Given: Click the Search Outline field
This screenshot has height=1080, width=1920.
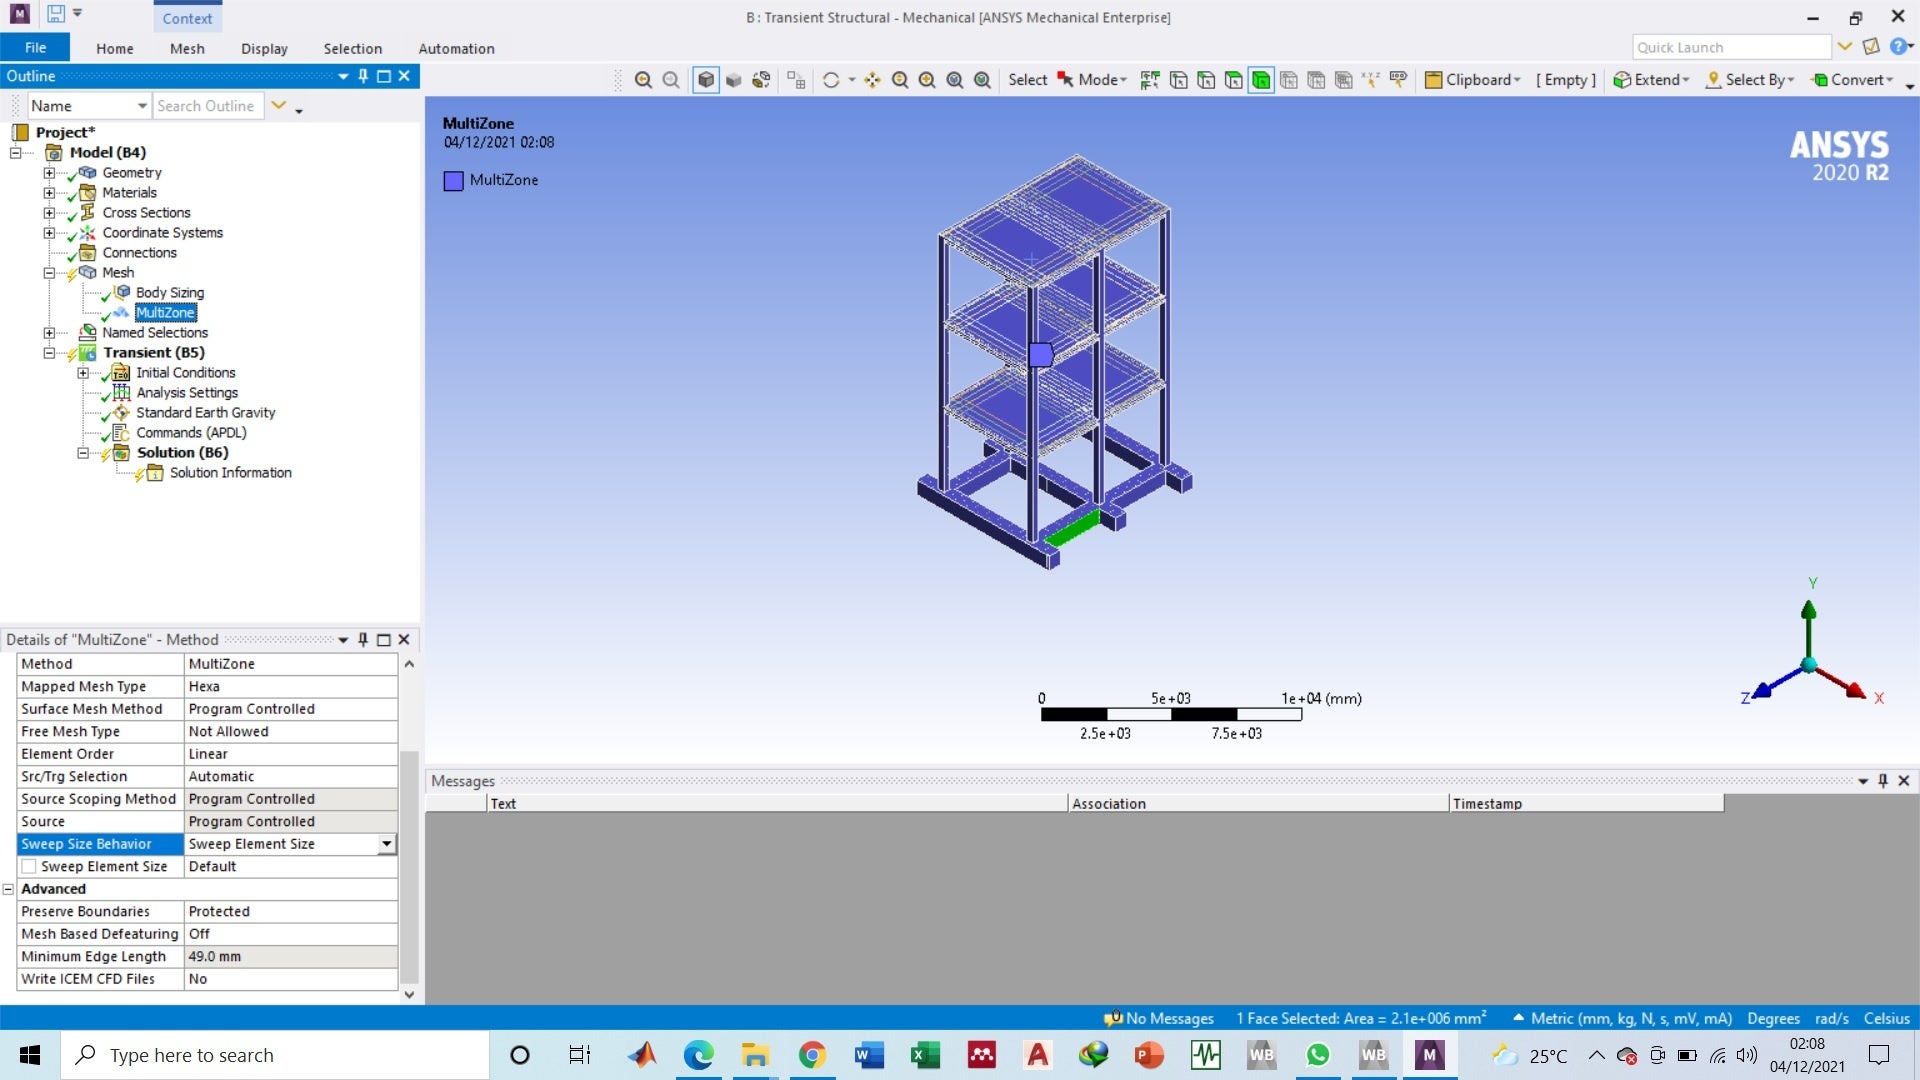Looking at the screenshot, I should (x=207, y=106).
